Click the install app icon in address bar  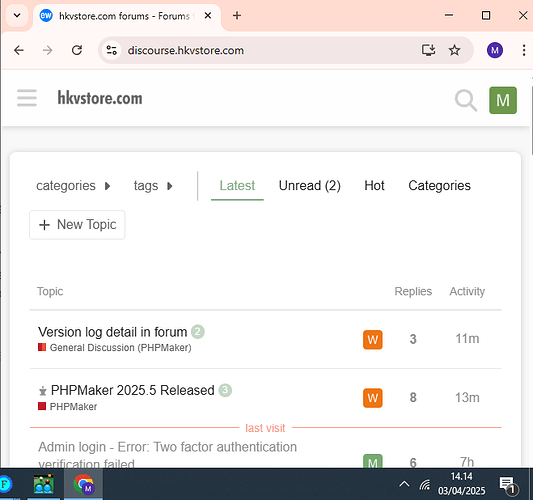(428, 50)
